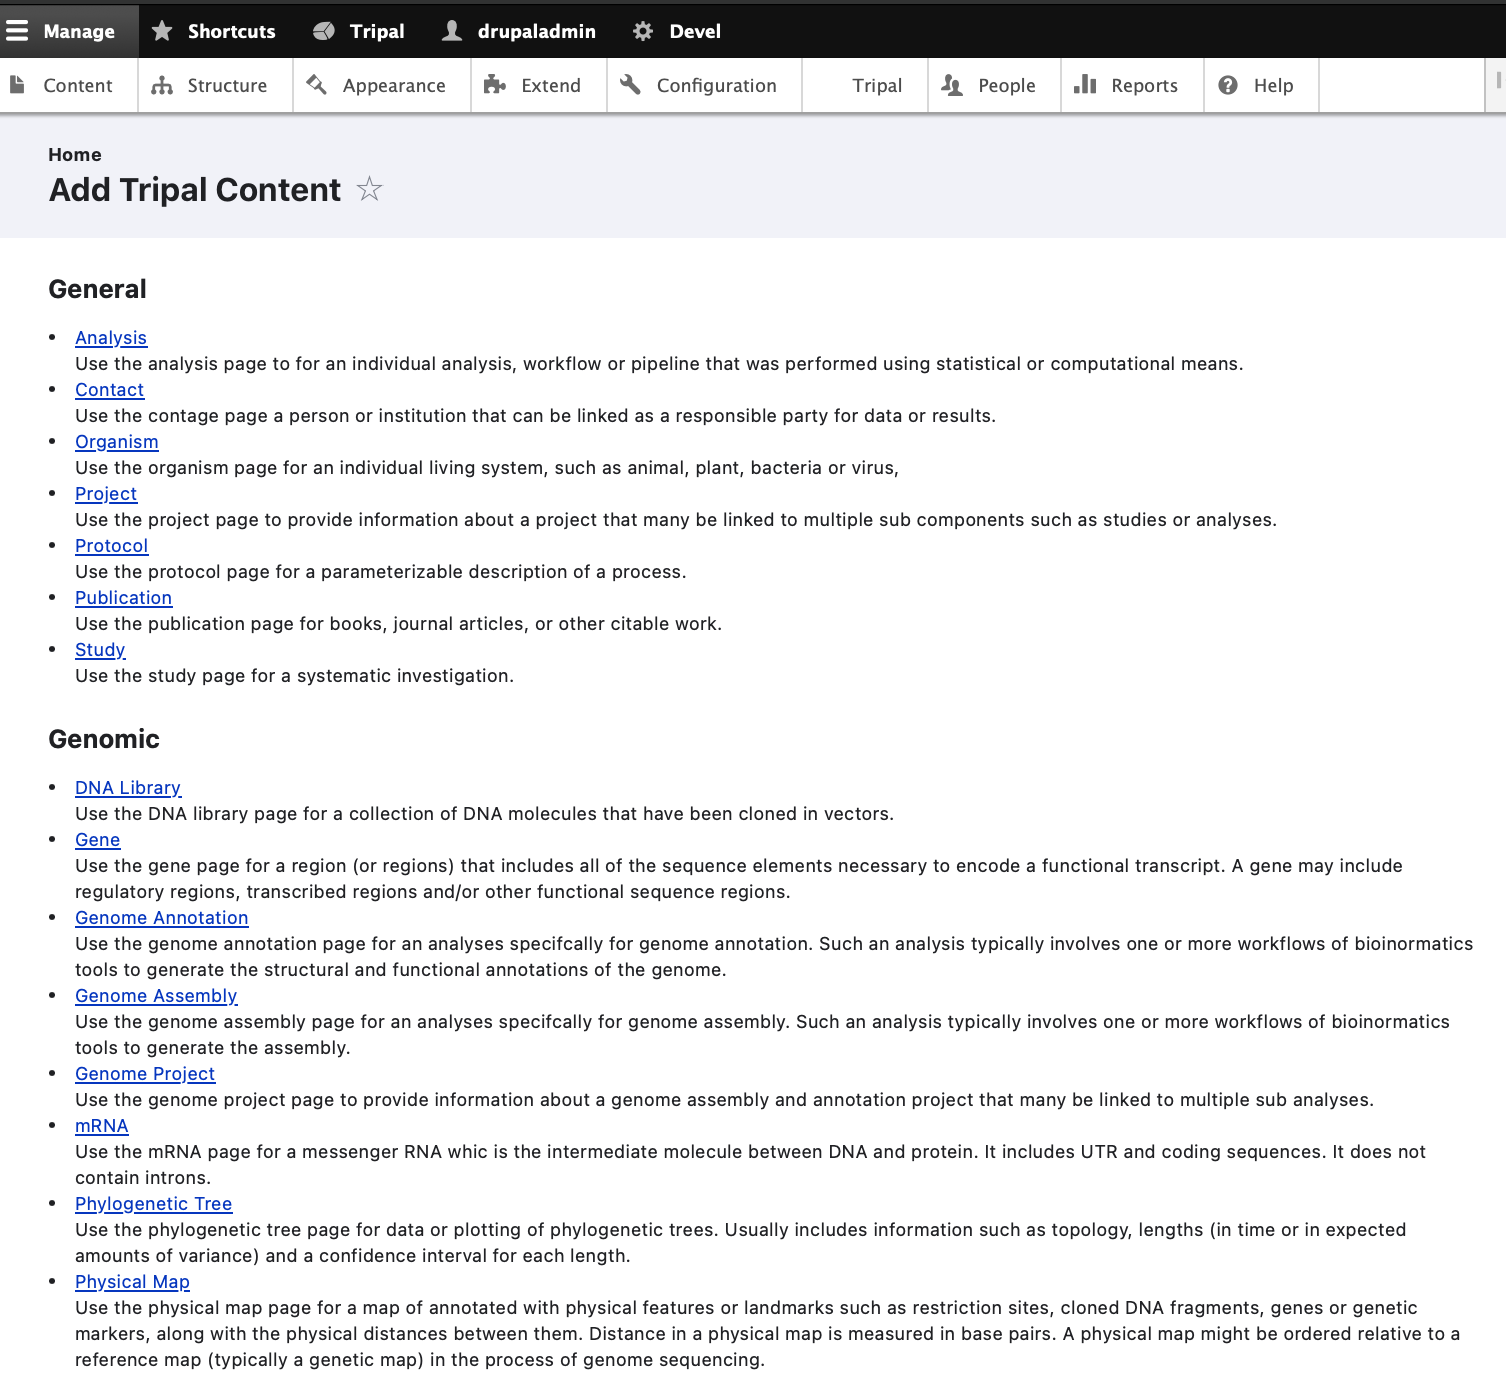
Task: Open the Analysis content type link
Action: pos(111,338)
